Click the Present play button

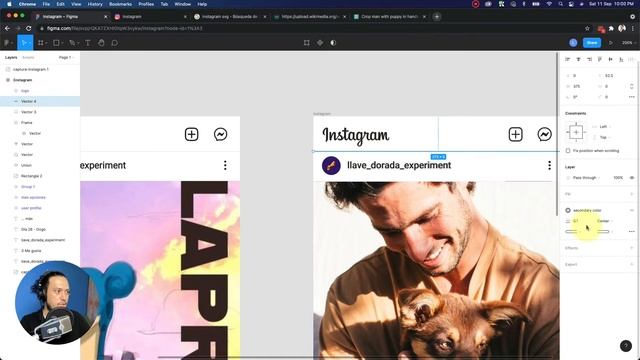[x=611, y=42]
